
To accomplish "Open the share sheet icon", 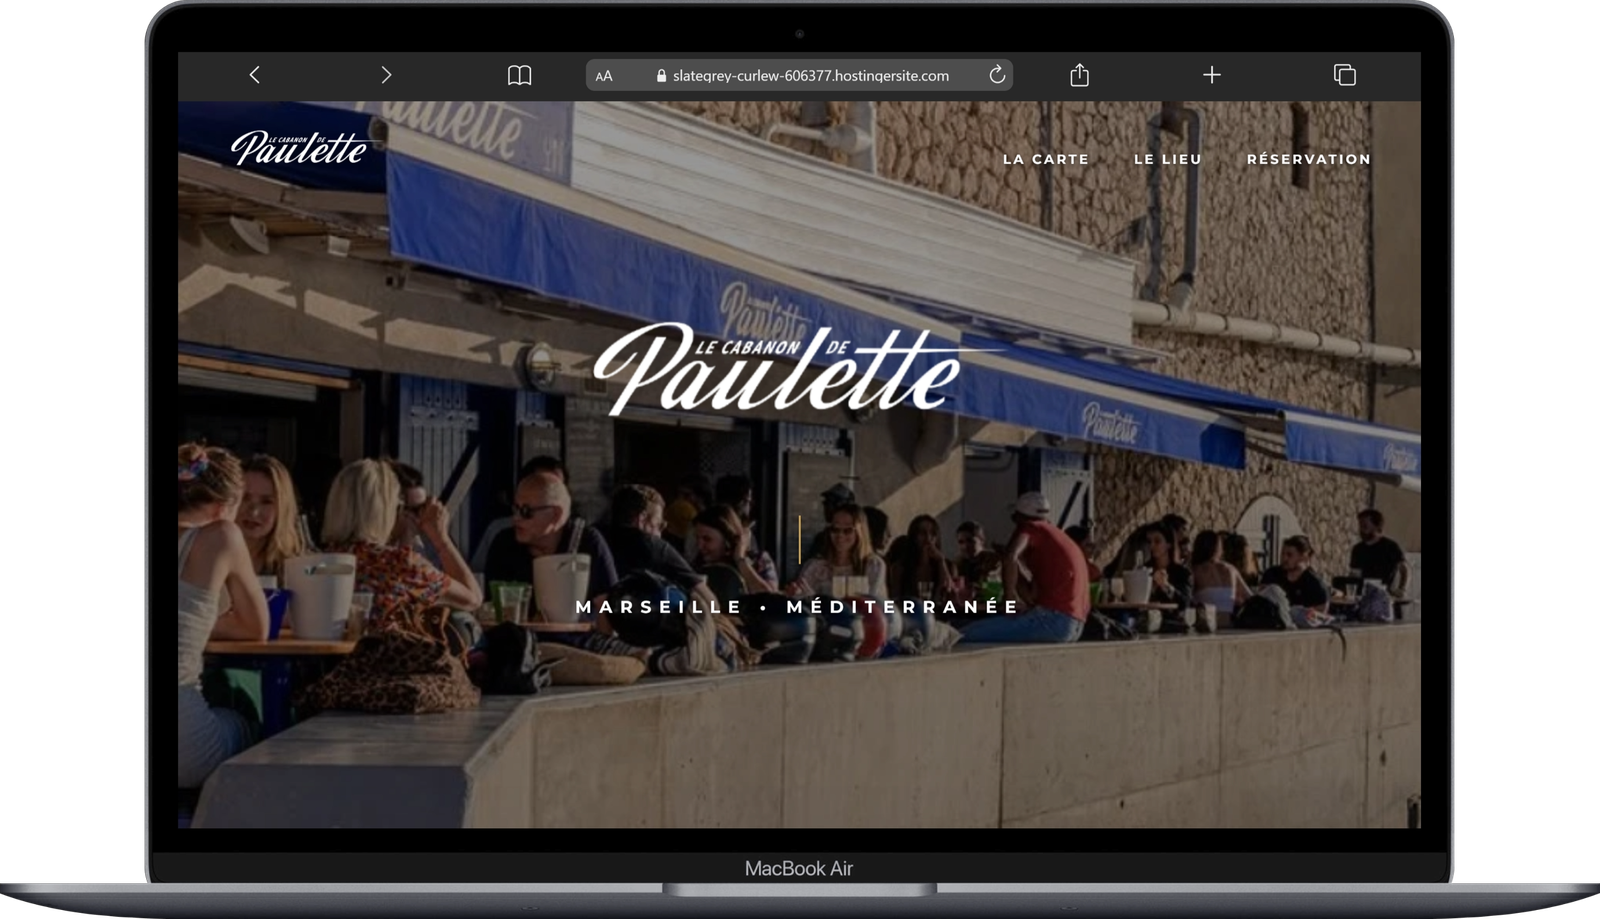I will pos(1079,75).
